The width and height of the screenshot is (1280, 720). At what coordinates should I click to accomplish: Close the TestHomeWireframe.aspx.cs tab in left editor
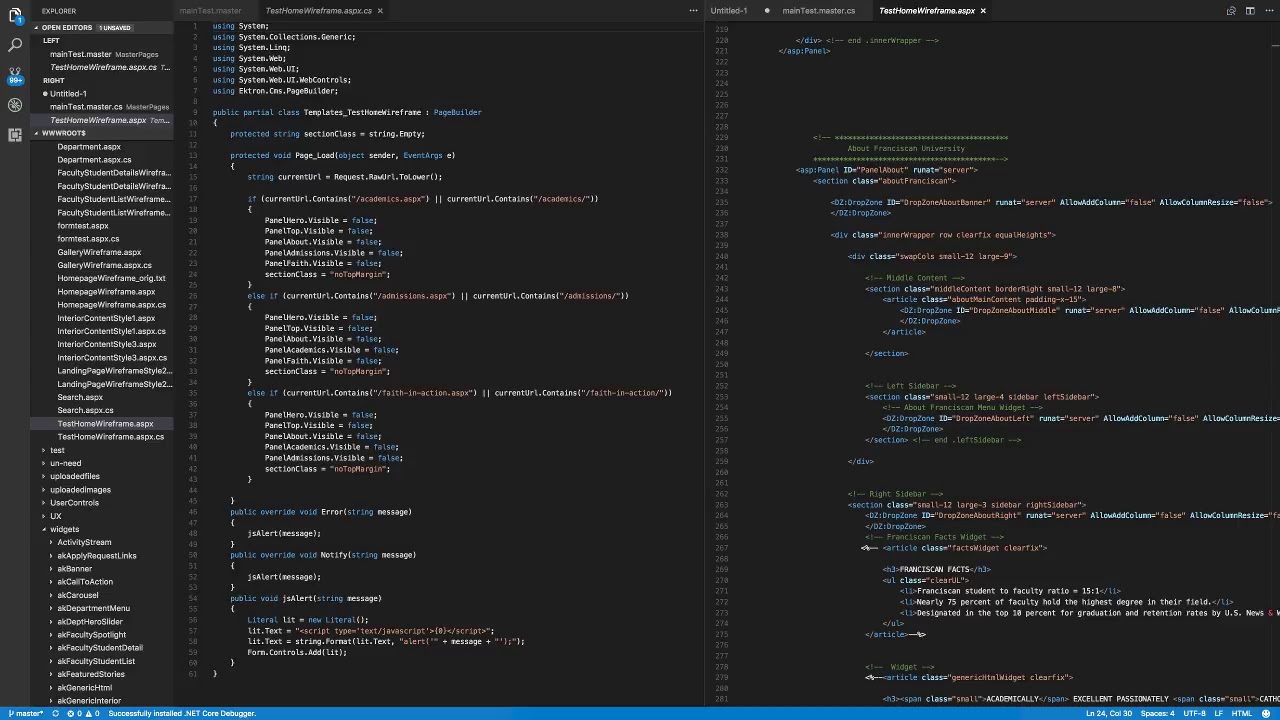tap(380, 11)
